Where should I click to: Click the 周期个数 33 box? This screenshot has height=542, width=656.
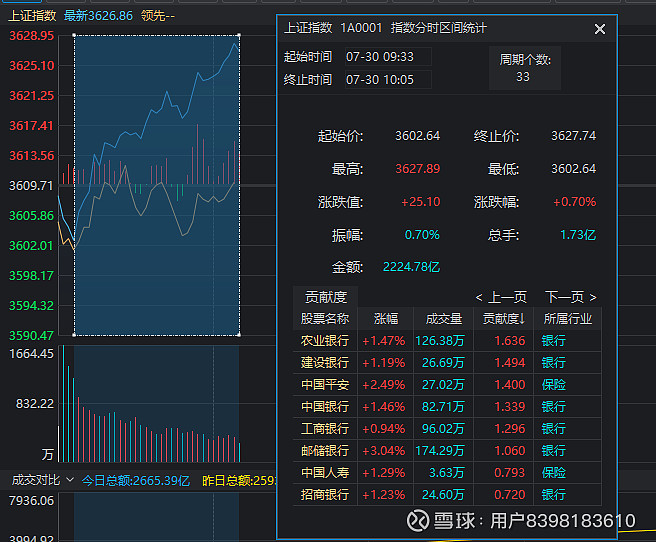[525, 68]
